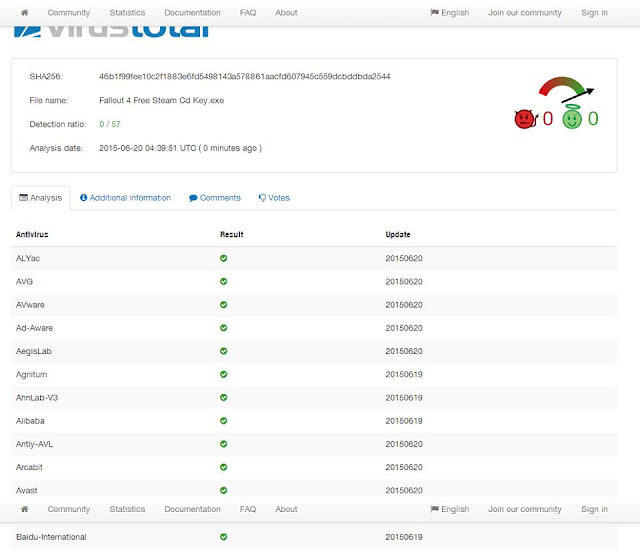The image size is (640, 552).
Task: Click the community score gauge
Action: click(x=566, y=89)
